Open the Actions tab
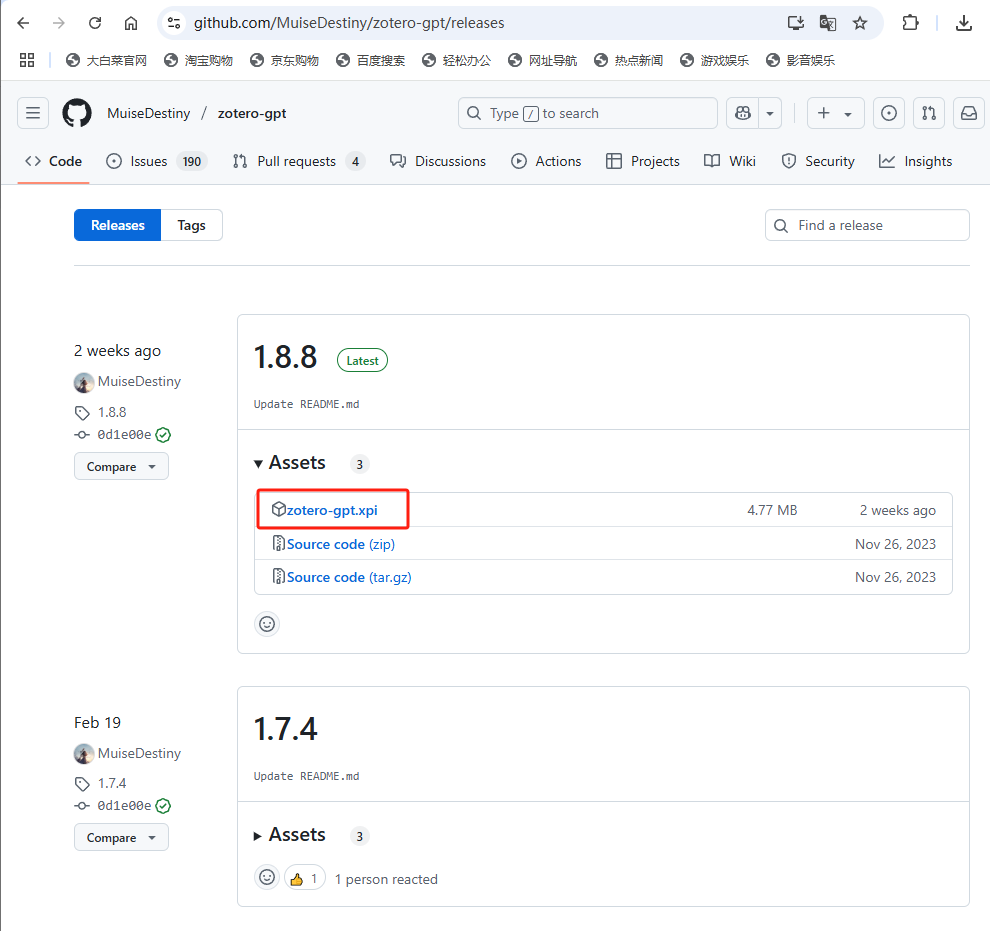The width and height of the screenshot is (990, 931). coord(546,162)
